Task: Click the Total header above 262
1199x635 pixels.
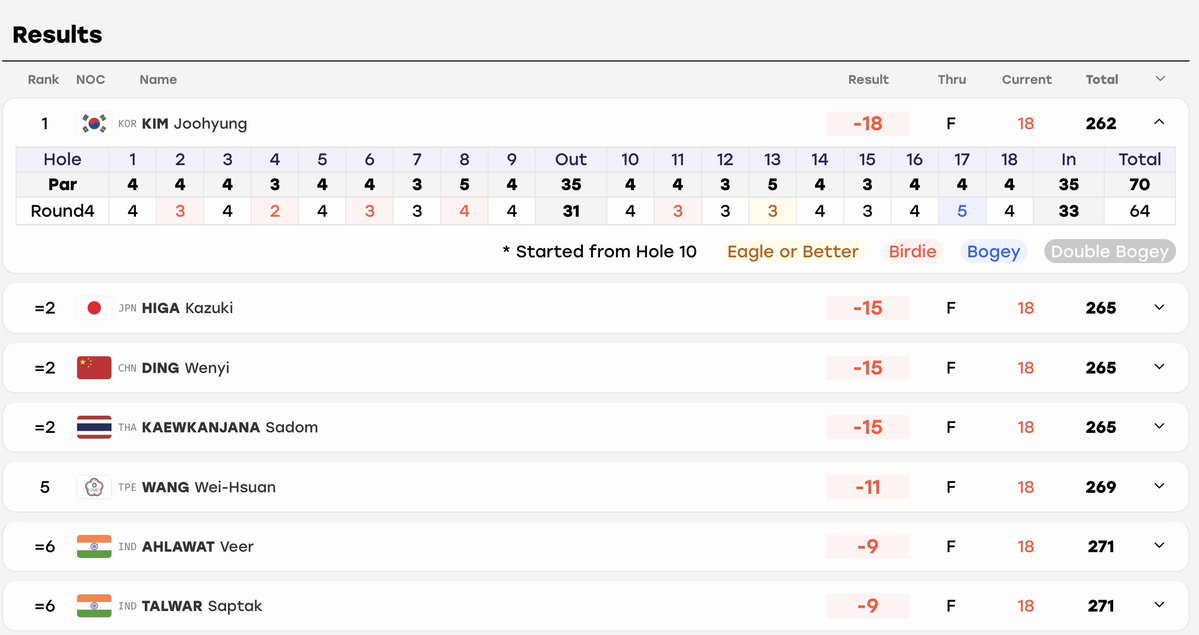Action: [1102, 79]
